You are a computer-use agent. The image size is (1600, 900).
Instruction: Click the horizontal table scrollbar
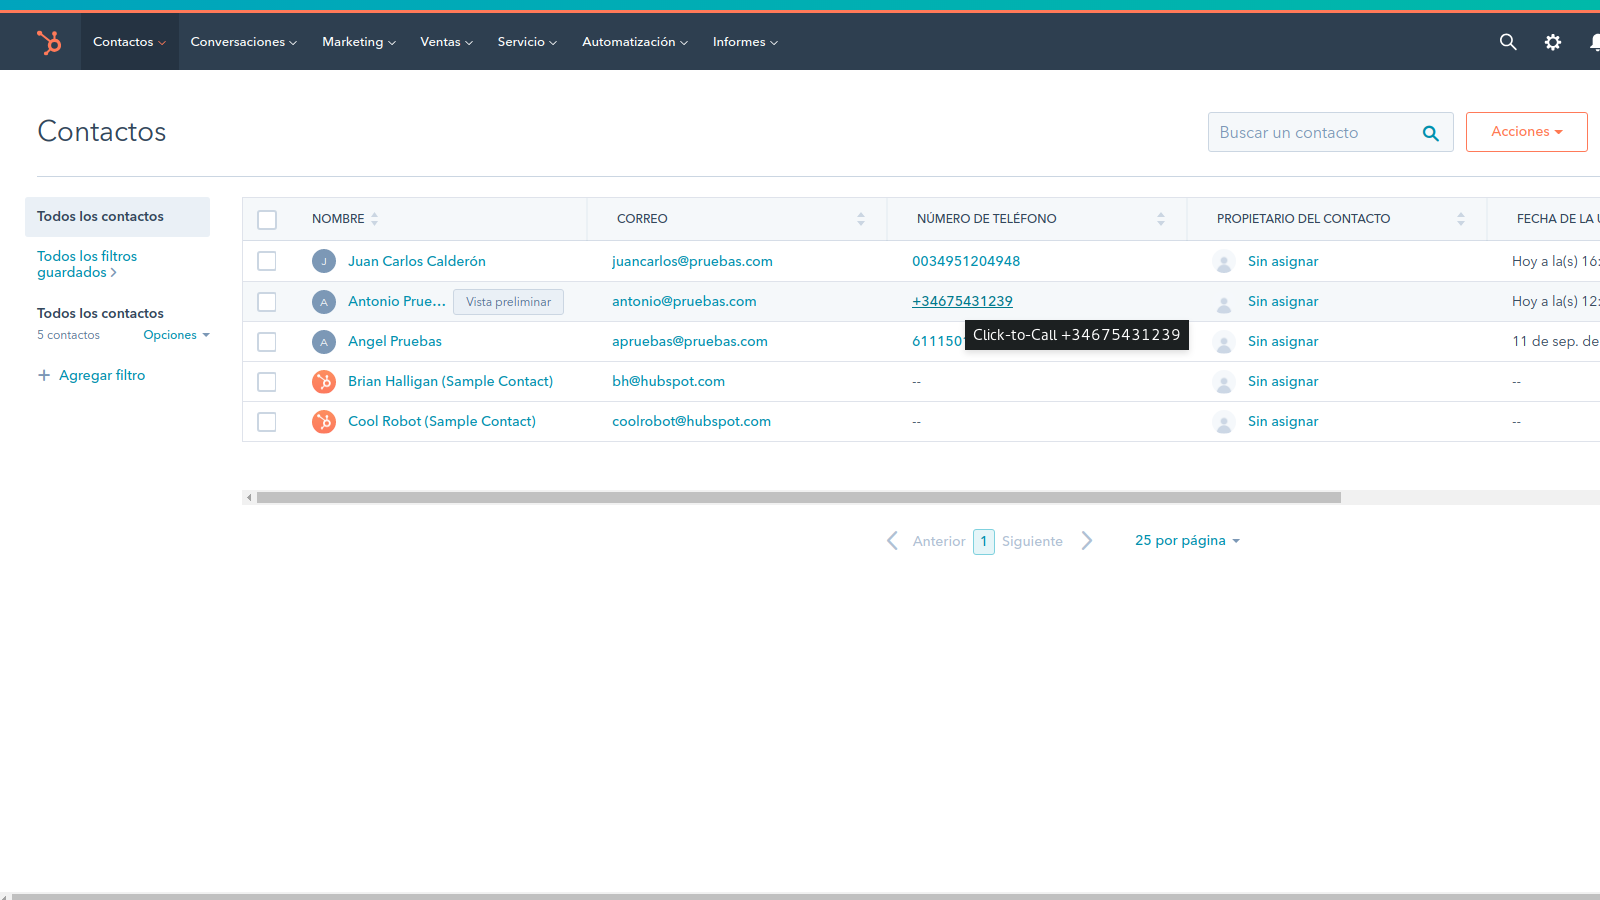tap(798, 497)
